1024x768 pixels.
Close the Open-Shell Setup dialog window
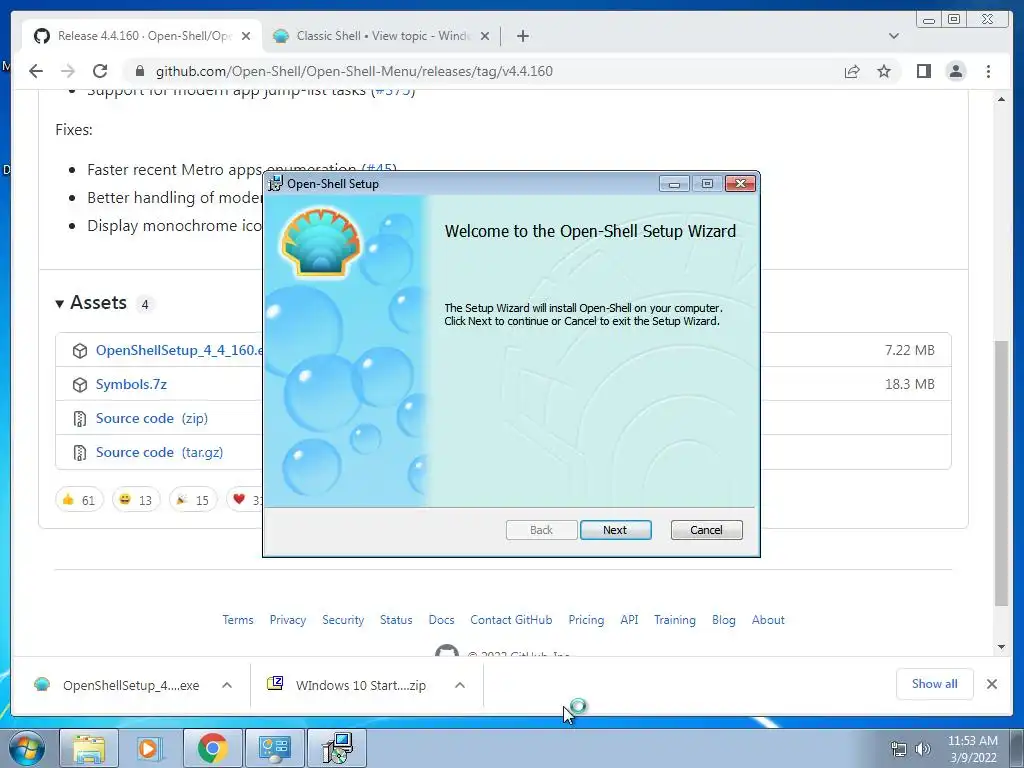tap(741, 184)
